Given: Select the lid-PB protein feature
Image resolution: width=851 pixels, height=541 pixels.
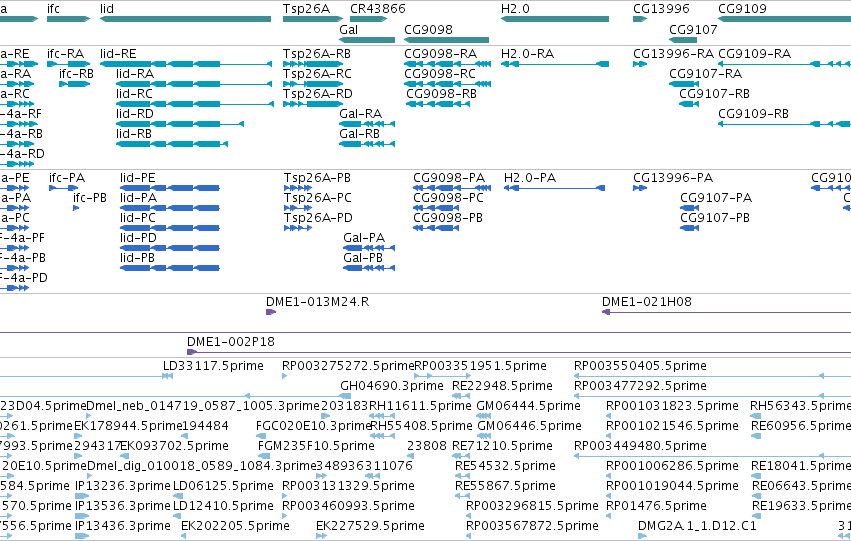Looking at the screenshot, I should coord(170,268).
